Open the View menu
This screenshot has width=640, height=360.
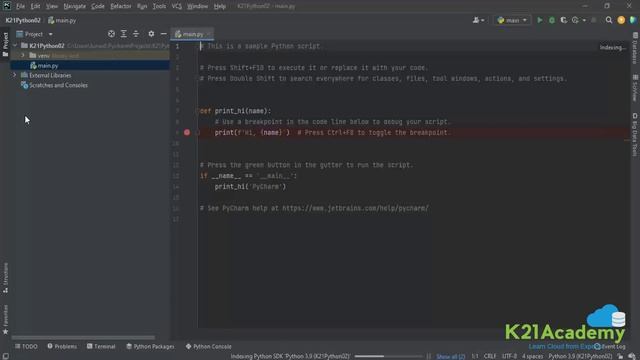52,6
